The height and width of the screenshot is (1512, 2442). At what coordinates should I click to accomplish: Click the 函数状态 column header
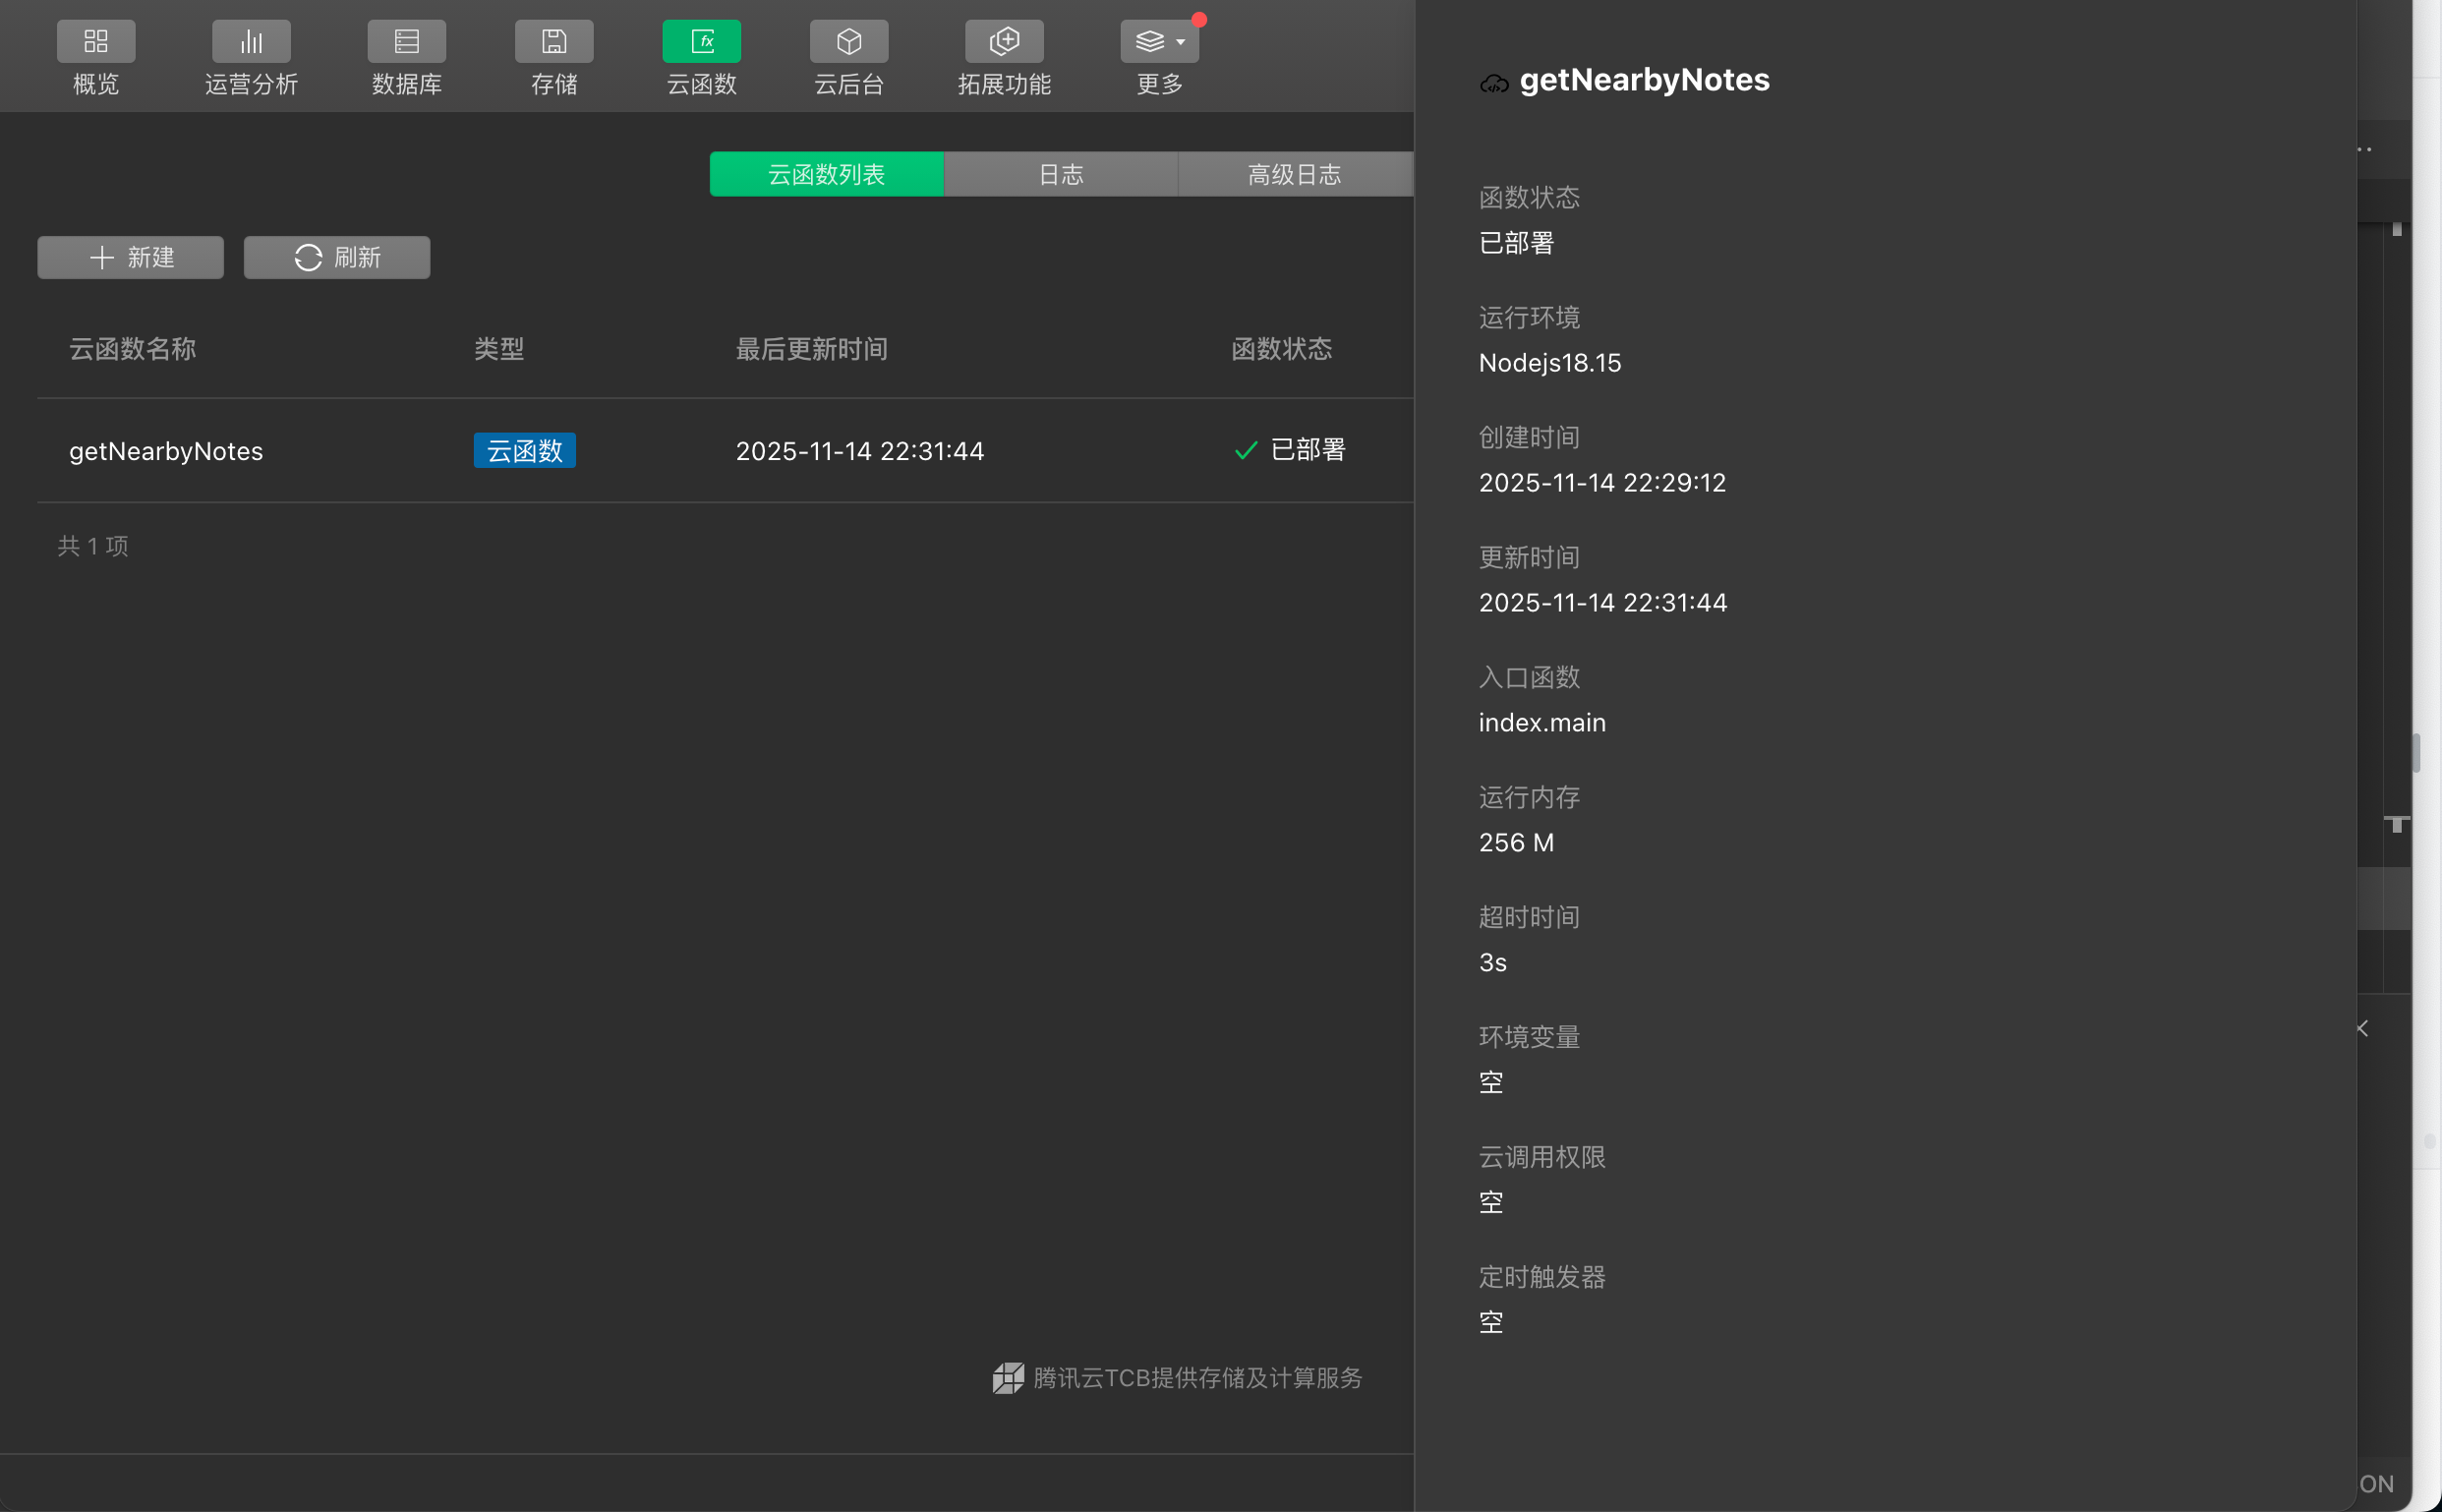pos(1281,349)
